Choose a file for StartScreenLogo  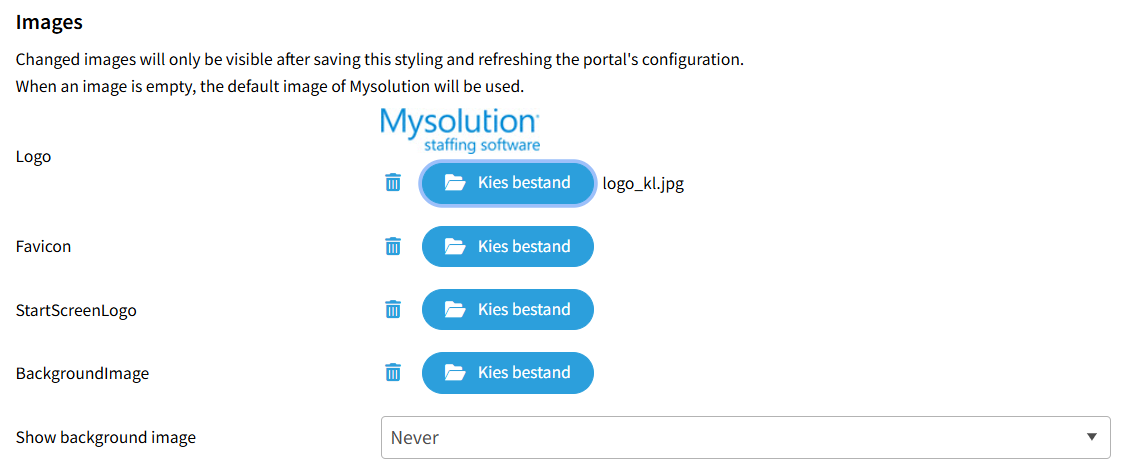point(508,310)
